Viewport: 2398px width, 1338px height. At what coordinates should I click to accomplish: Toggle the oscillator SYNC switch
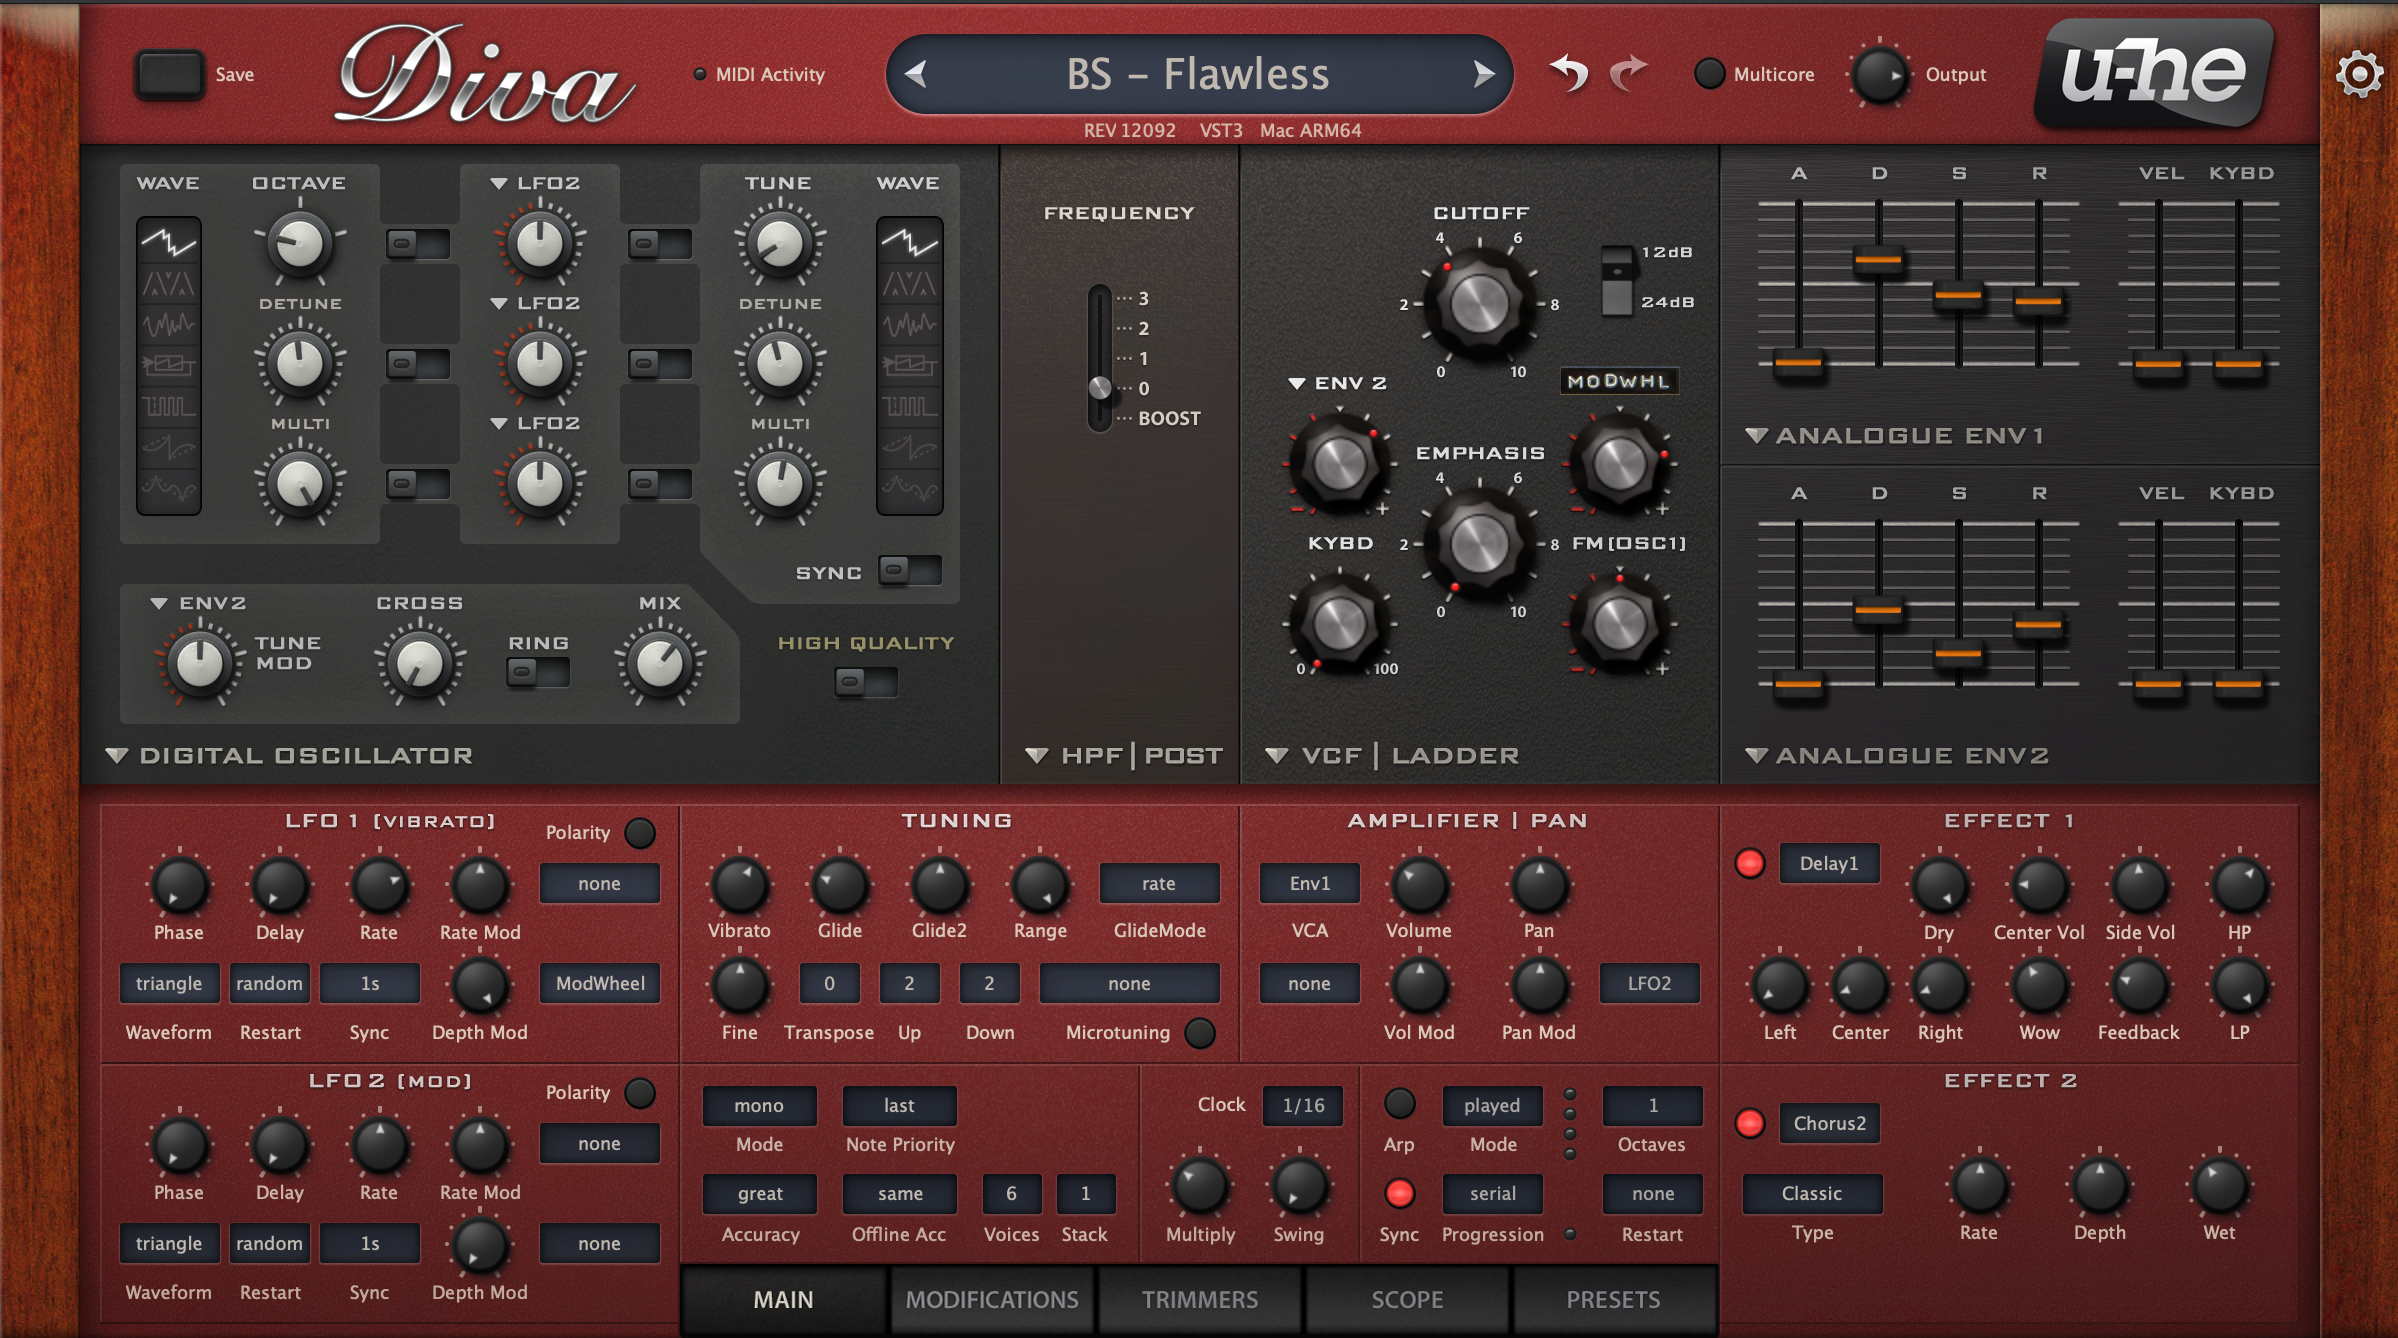[x=903, y=570]
